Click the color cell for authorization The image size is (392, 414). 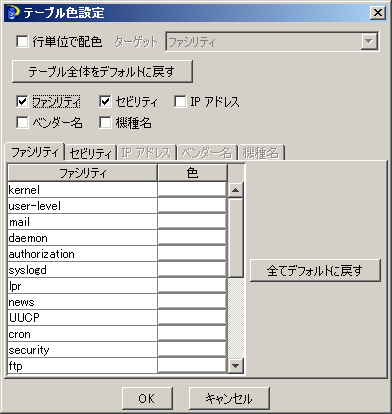click(192, 254)
